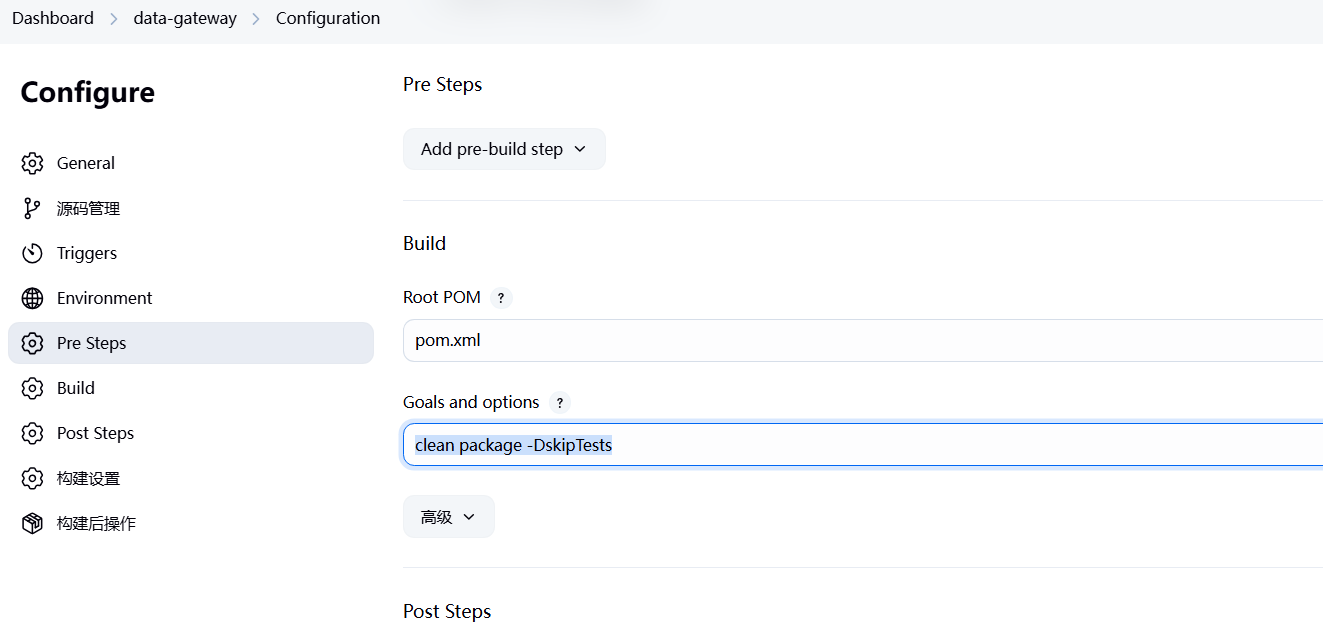The height and width of the screenshot is (630, 1323).
Task: Click the Environment globe icon
Action: (x=32, y=298)
